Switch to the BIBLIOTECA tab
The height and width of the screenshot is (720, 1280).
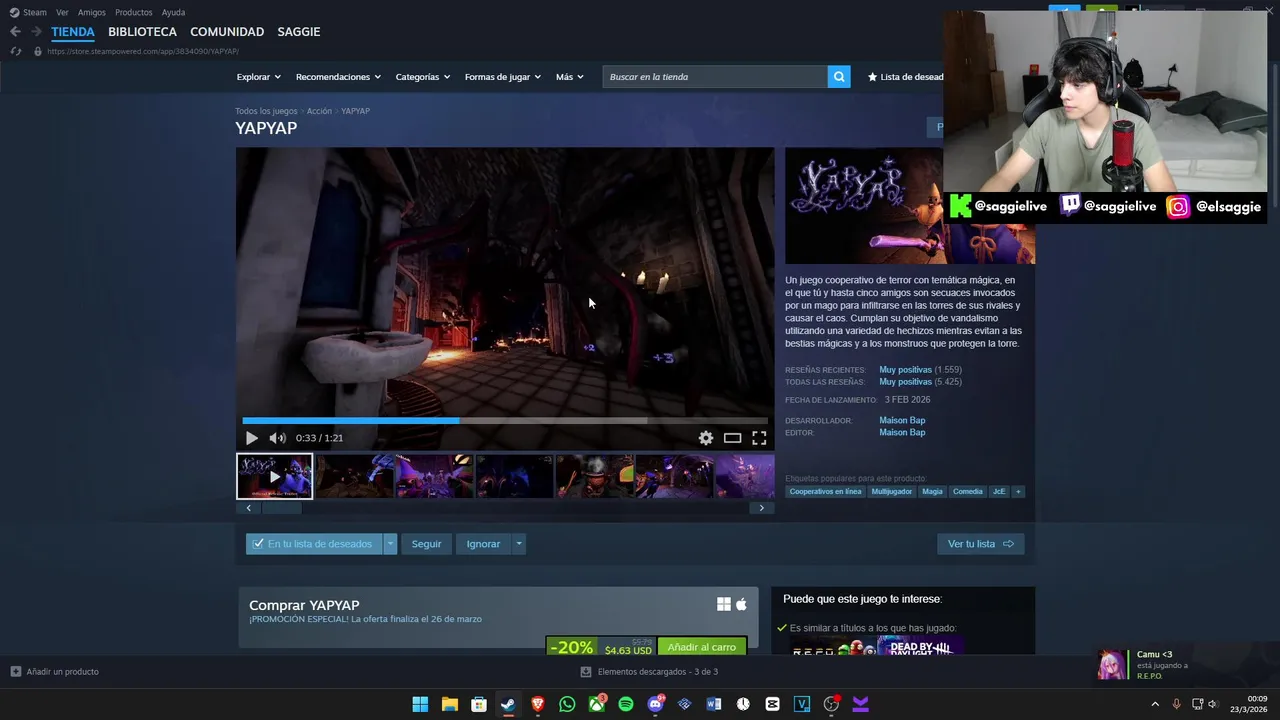coord(142,32)
